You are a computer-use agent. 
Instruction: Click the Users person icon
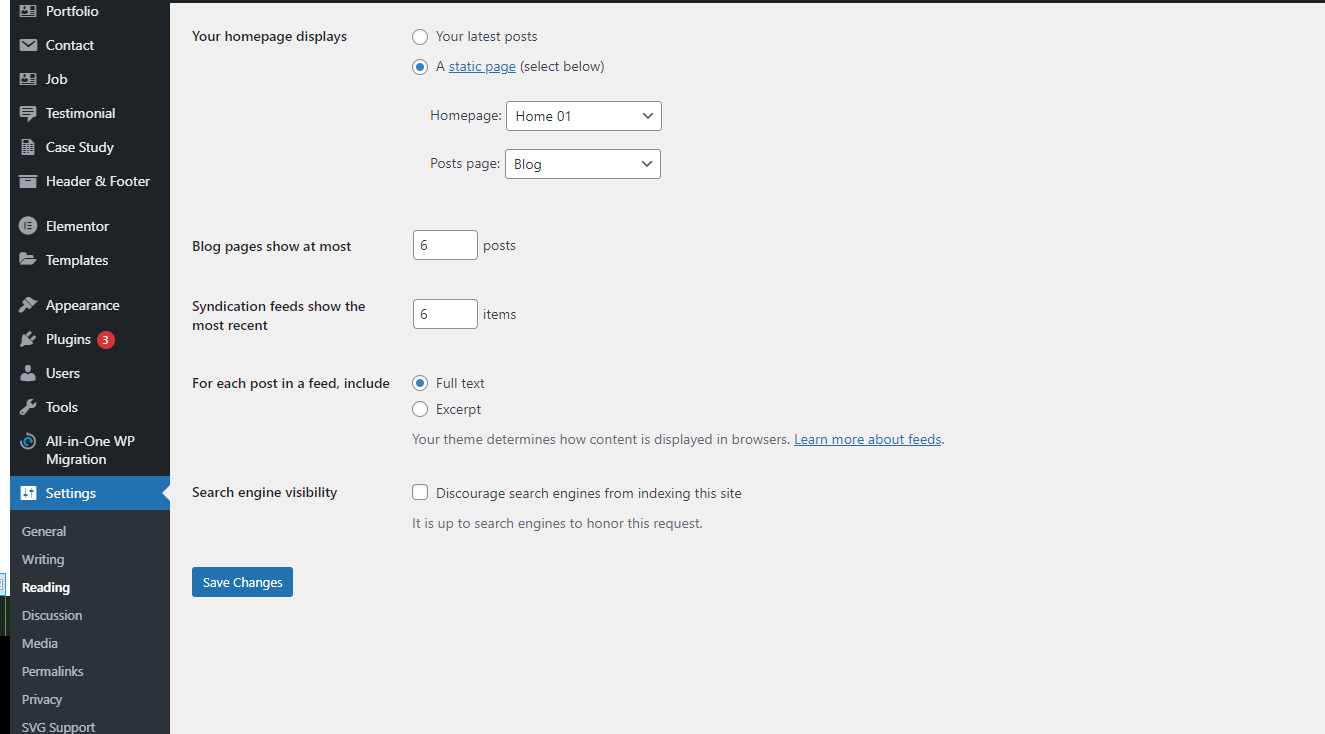[28, 373]
